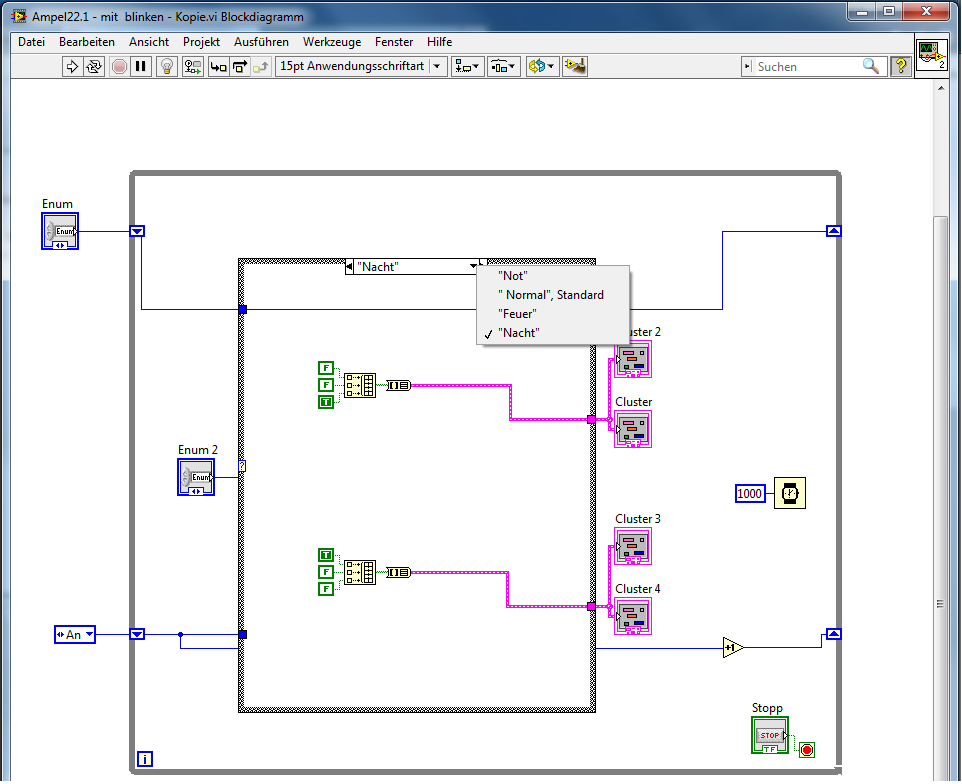Click the case selector label dropdown arrow
The height and width of the screenshot is (784, 962).
(x=473, y=267)
